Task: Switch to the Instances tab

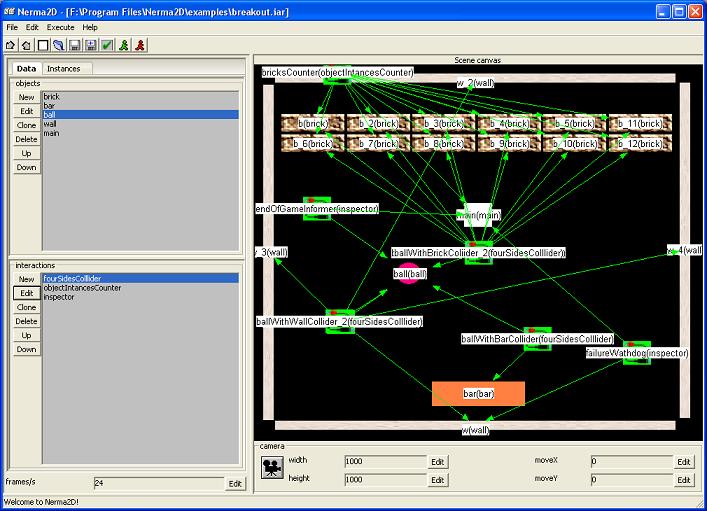Action: 62,68
